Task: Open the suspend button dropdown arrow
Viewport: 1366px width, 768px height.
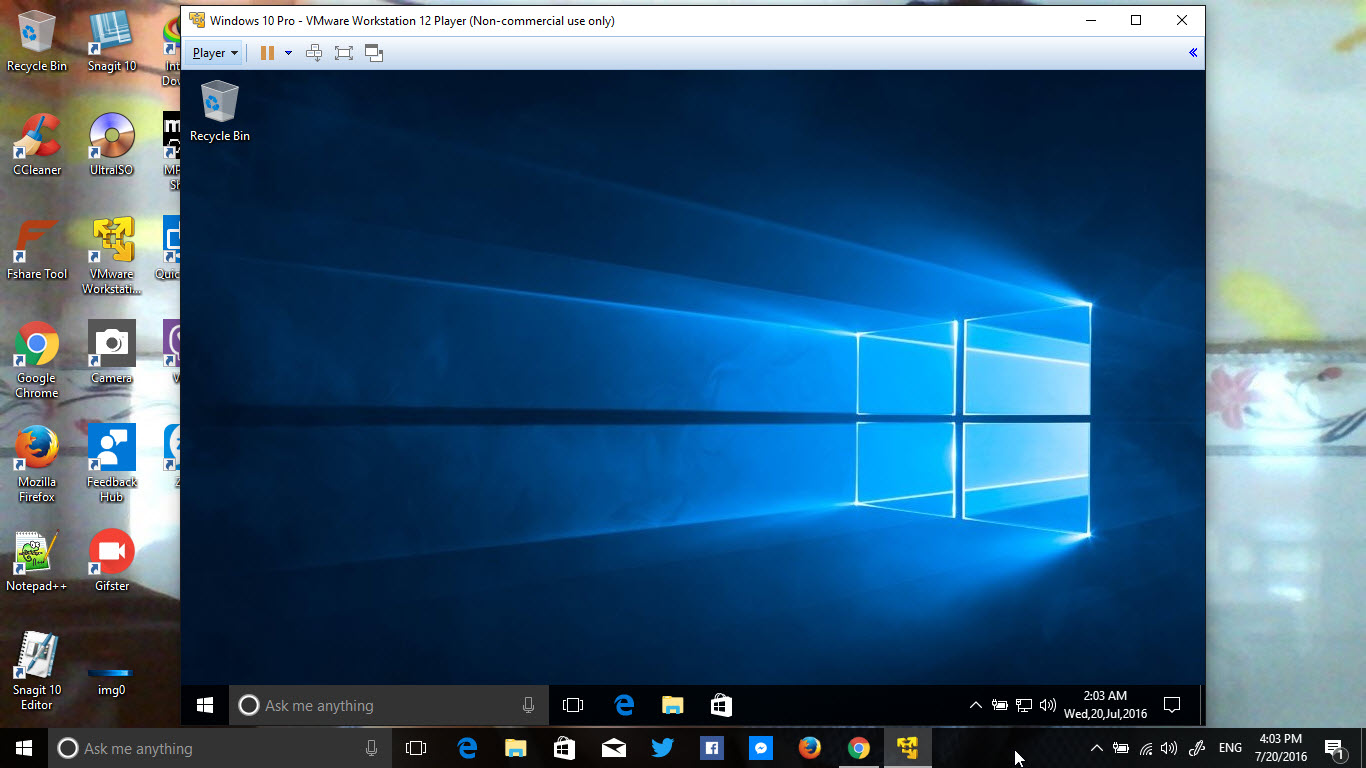Action: 289,52
